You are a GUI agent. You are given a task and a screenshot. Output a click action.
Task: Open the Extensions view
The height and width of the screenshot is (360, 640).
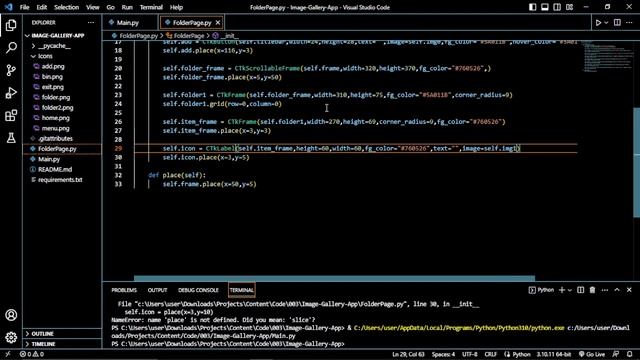(x=11, y=116)
